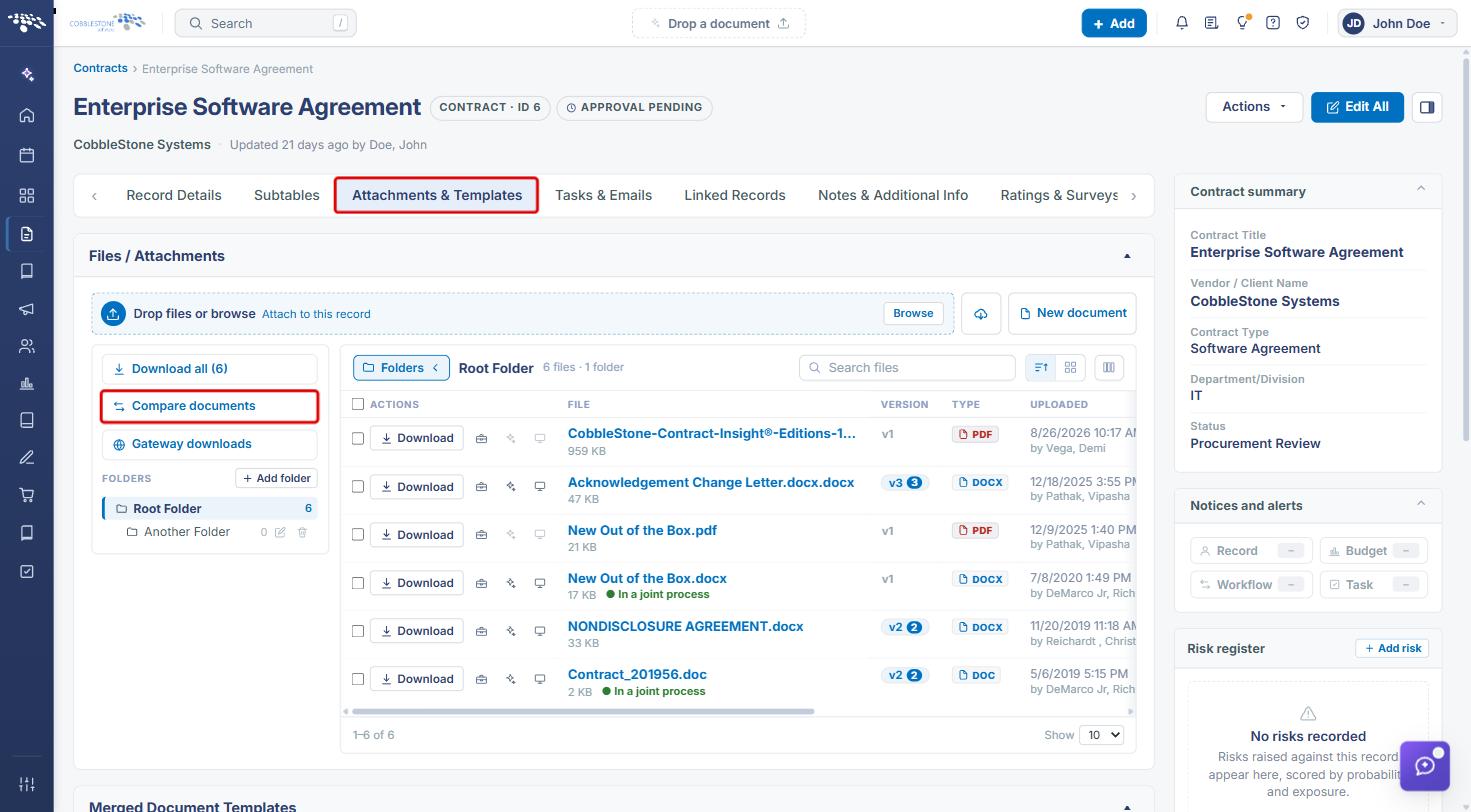The image size is (1471, 812).
Task: Open the AI sparkle icon in left sidebar
Action: point(27,74)
